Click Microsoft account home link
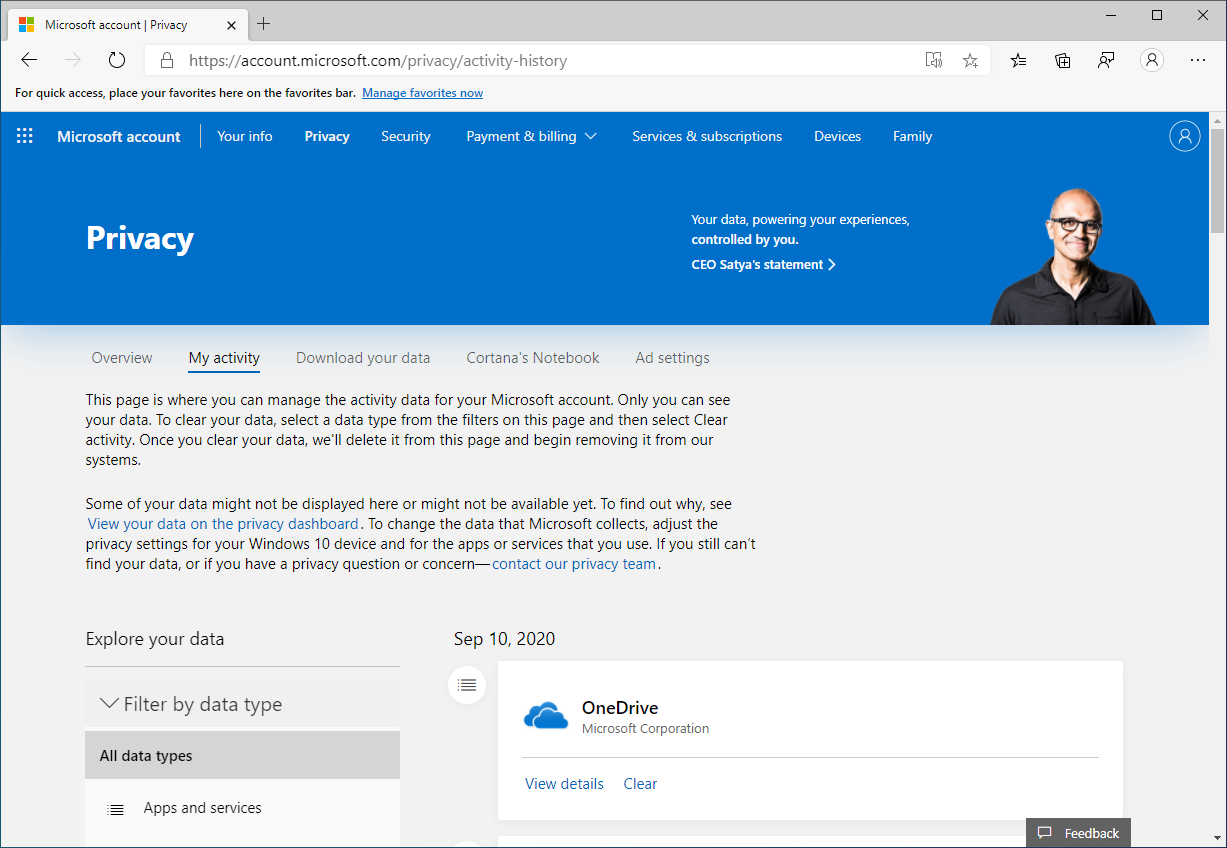The height and width of the screenshot is (848, 1227). (x=119, y=137)
